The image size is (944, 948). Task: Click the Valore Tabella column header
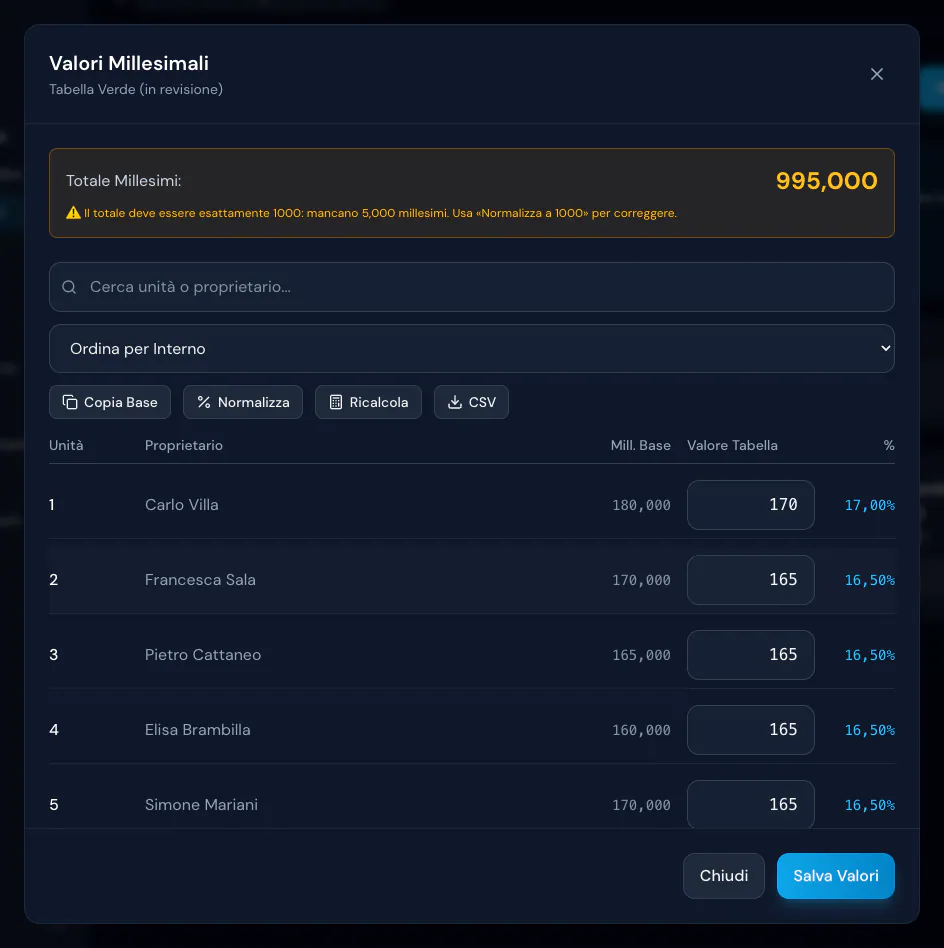coord(732,446)
